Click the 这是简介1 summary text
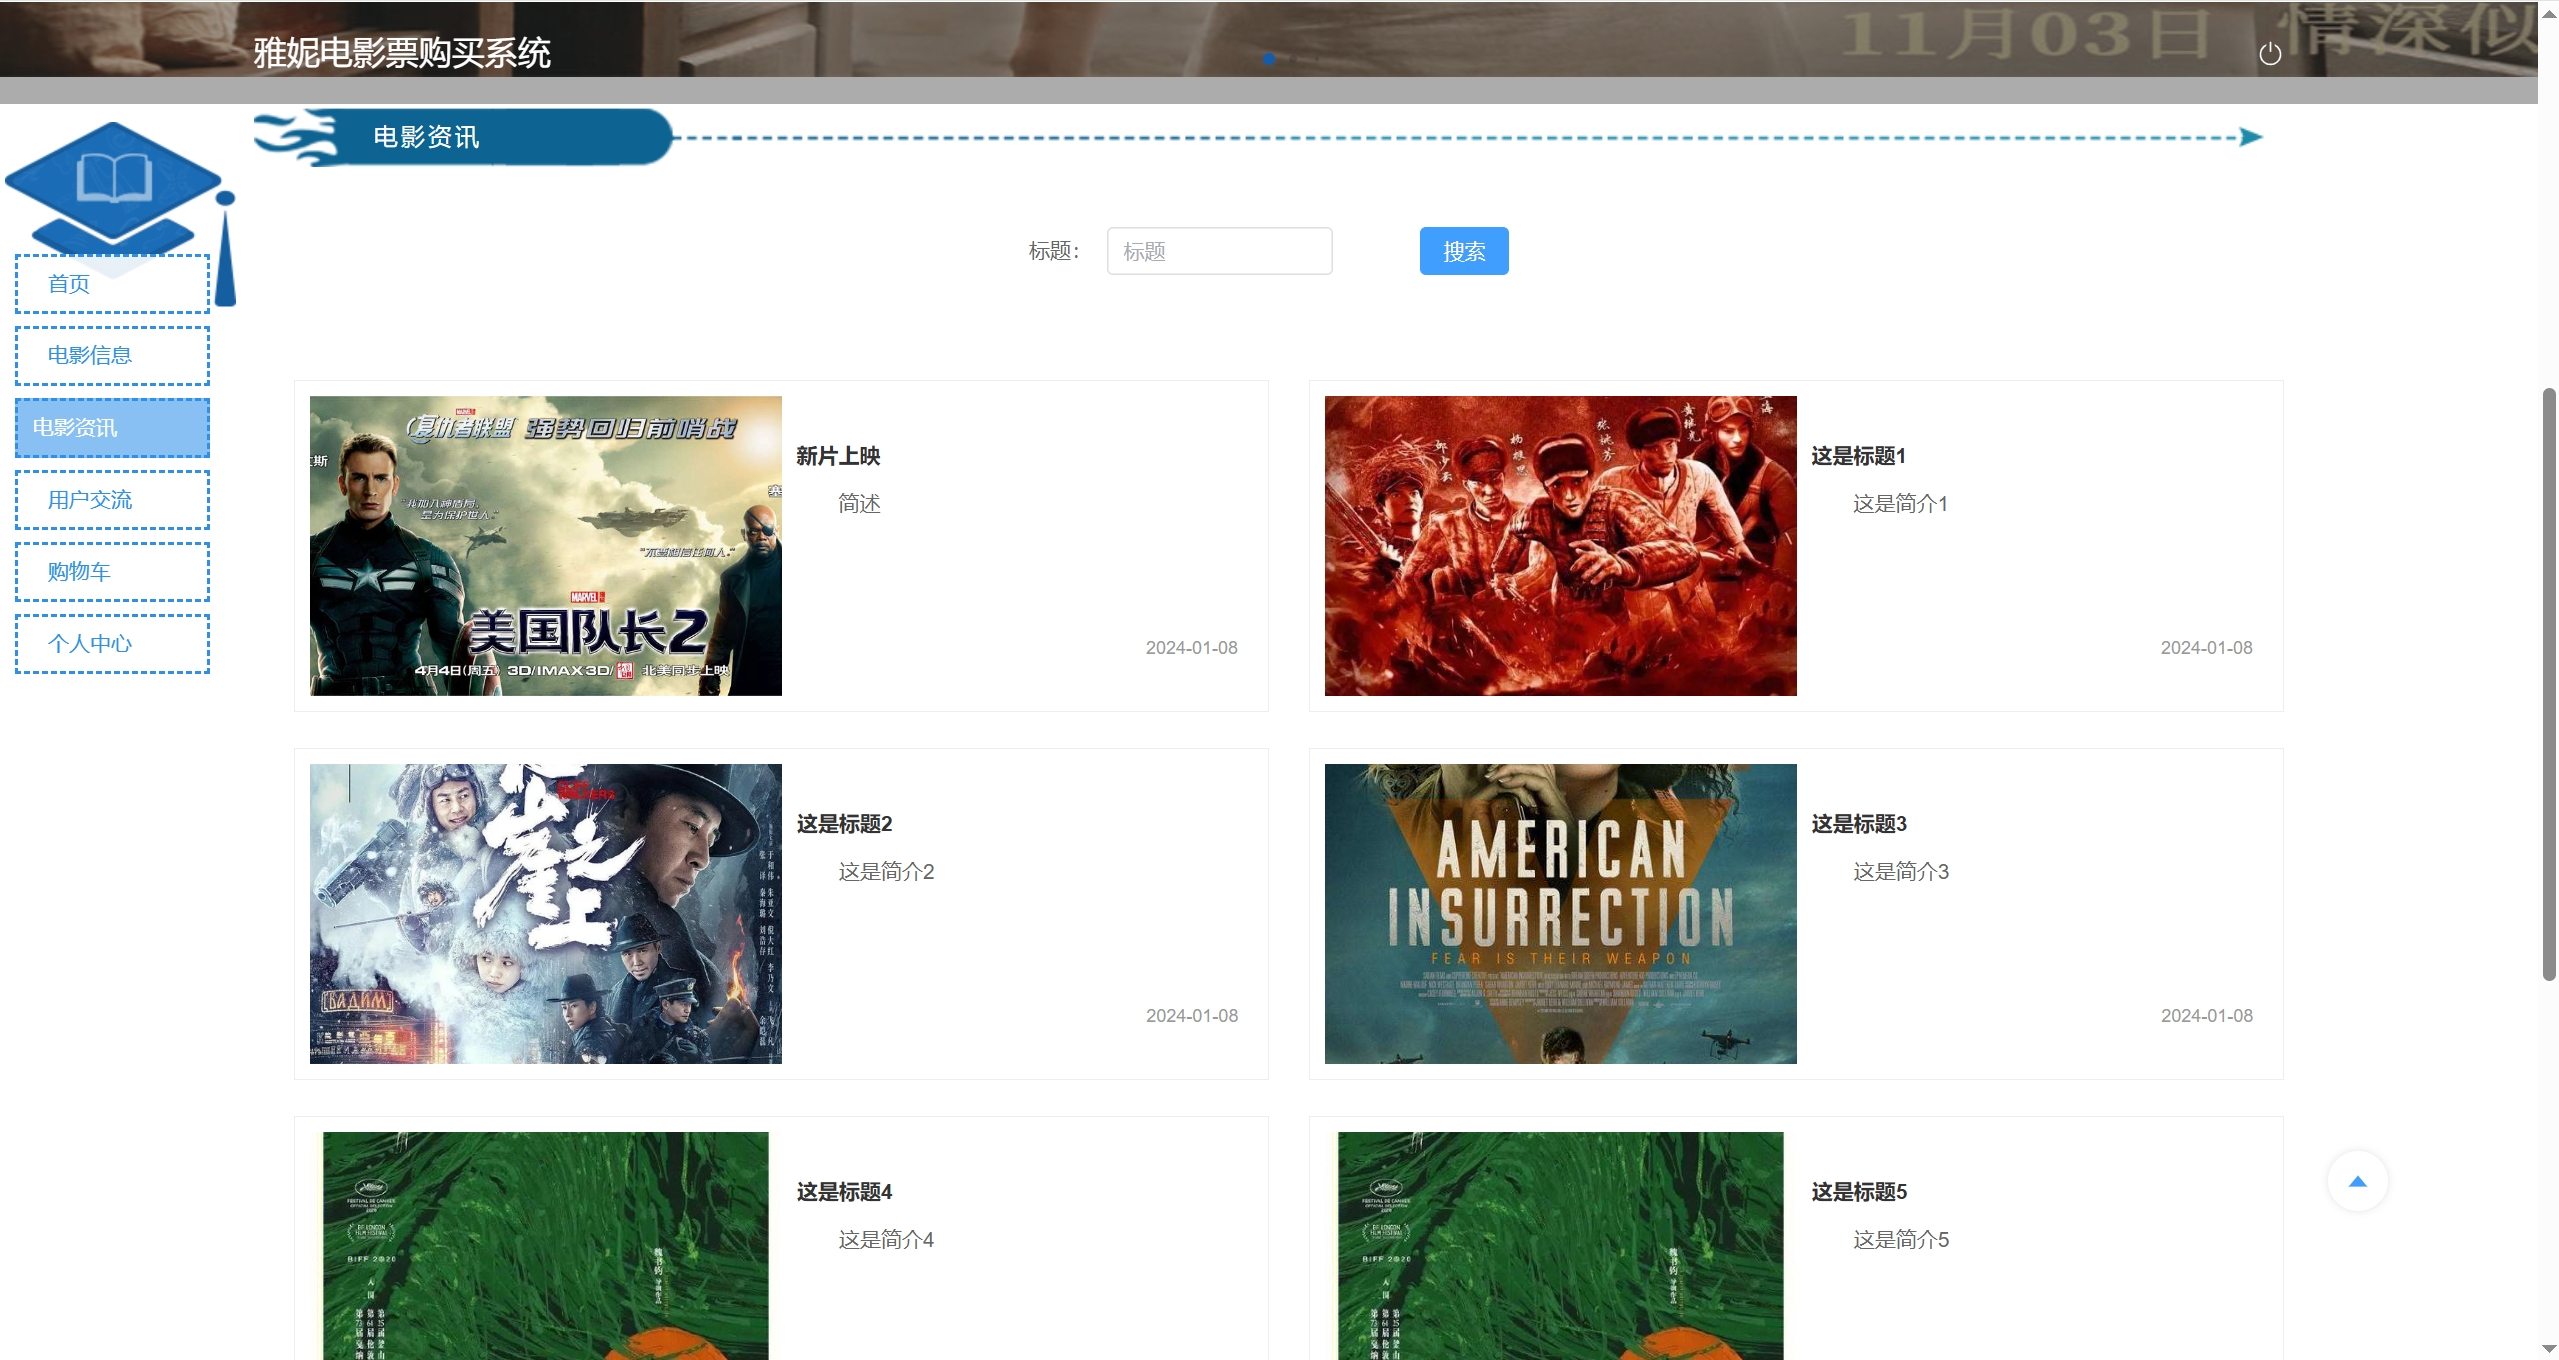This screenshot has height=1360, width=2559. pyautogui.click(x=1900, y=504)
